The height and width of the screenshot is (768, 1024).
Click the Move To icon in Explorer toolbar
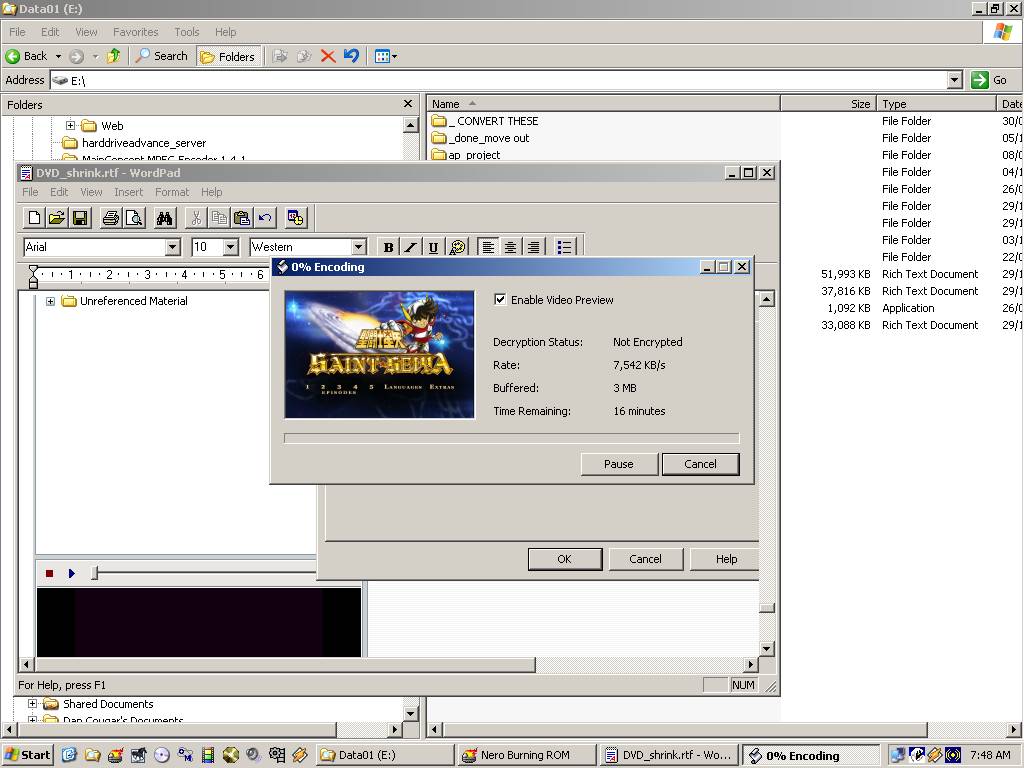coord(280,56)
